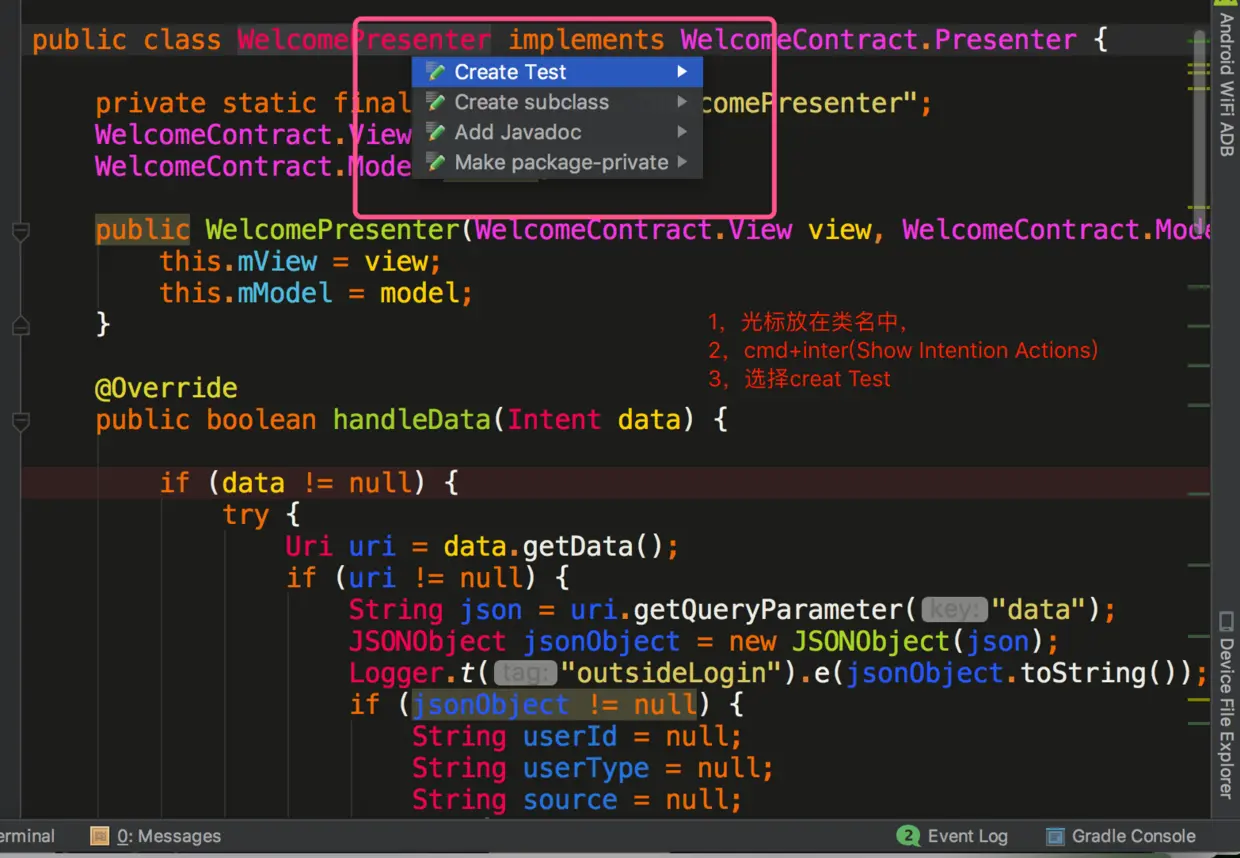Click the source variable declaration
Screen dimensions: 1240x858
coord(570,801)
